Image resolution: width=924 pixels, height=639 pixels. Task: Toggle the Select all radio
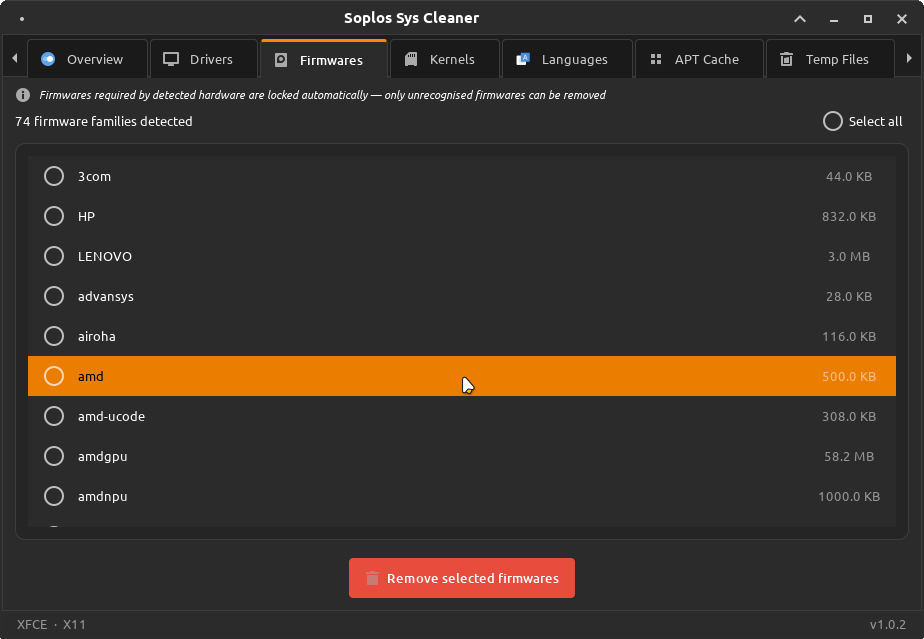833,121
